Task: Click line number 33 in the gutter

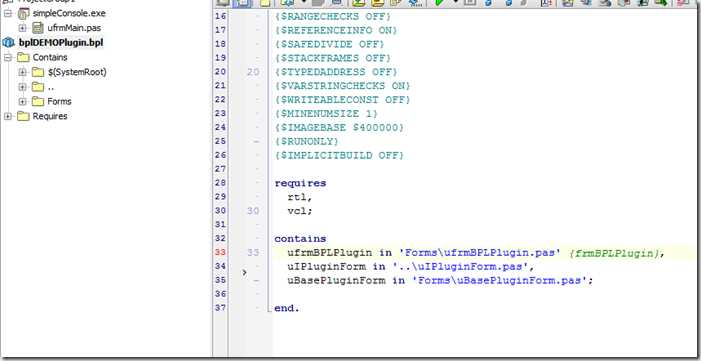Action: pyautogui.click(x=220, y=253)
